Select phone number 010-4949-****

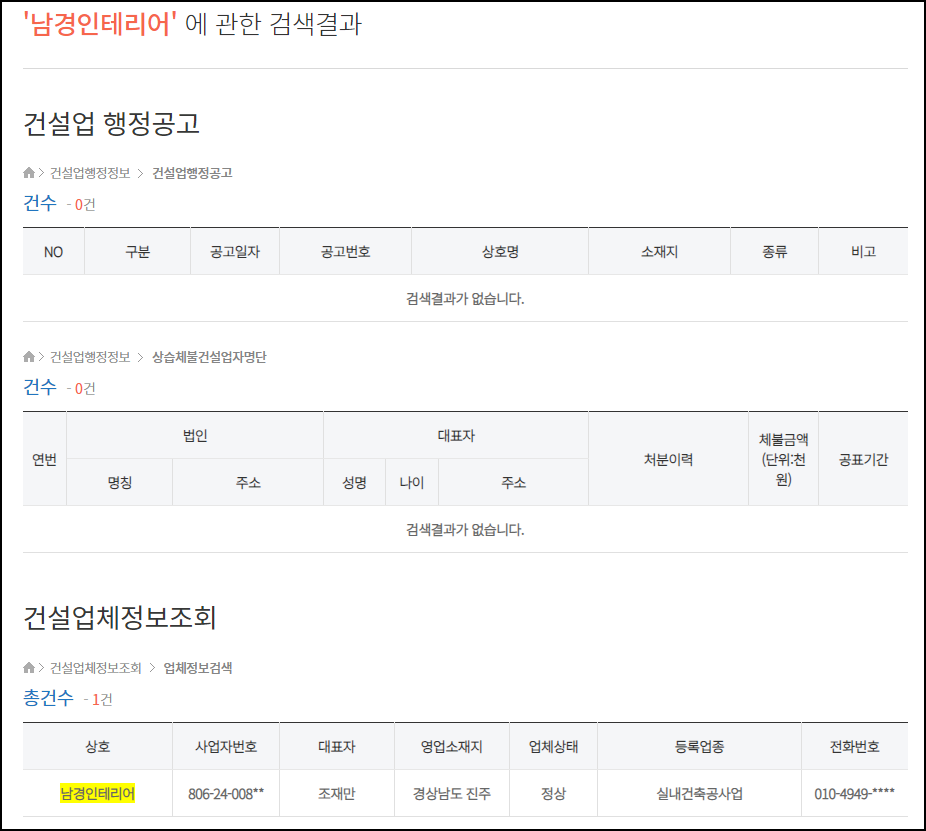[854, 794]
